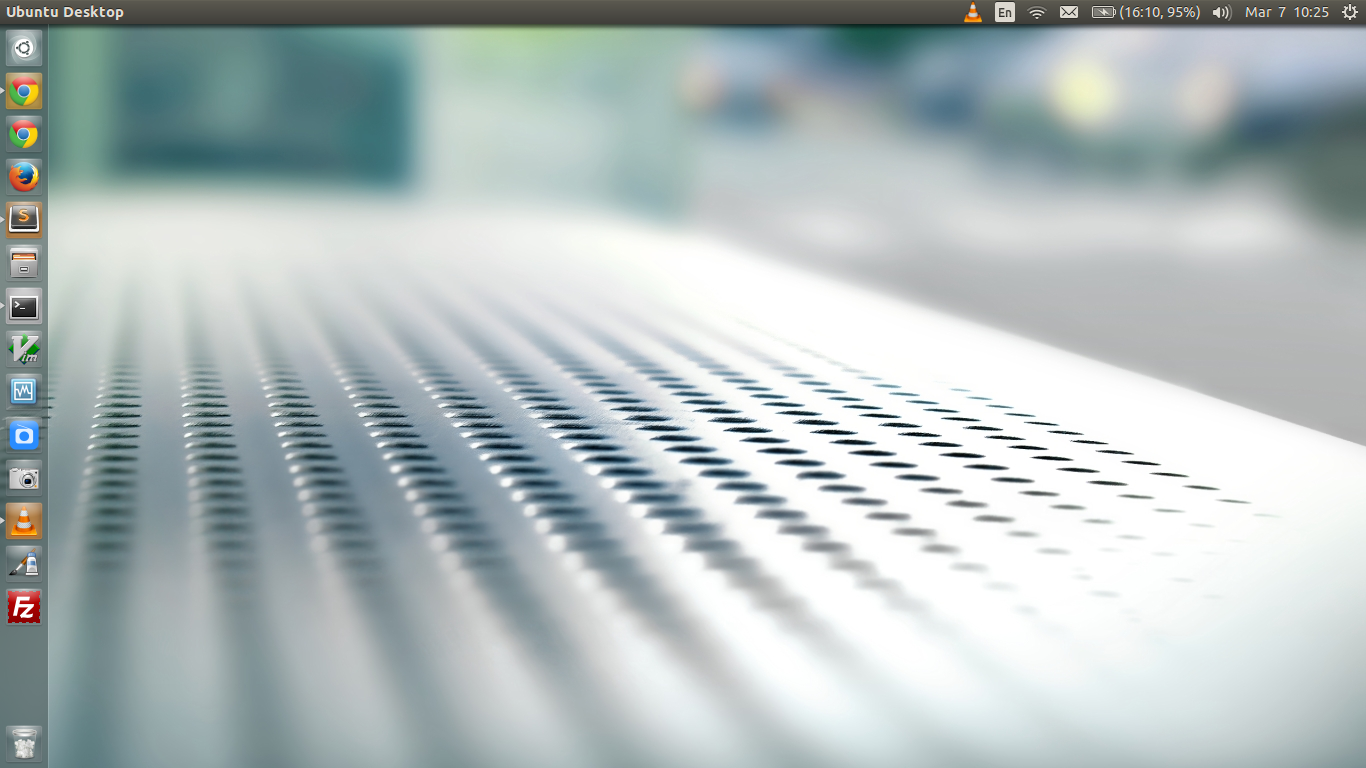Viewport: 1366px width, 768px height.
Task: Switch to Sublime Text in launcher
Action: point(24,220)
